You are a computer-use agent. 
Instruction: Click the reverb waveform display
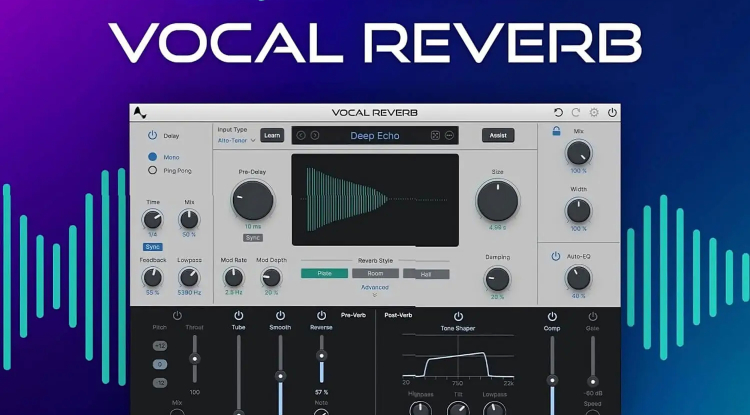[x=375, y=200]
